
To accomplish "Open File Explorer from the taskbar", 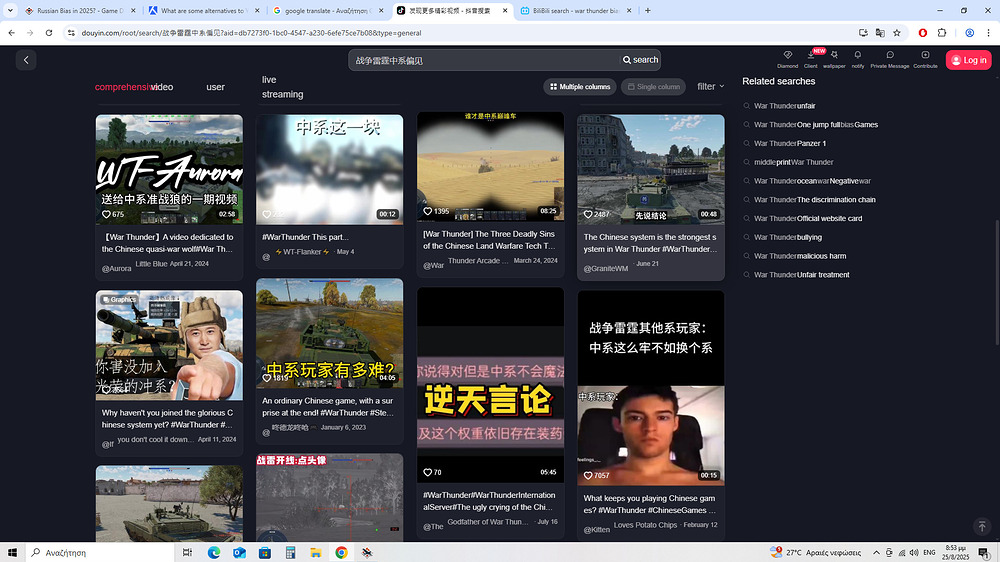I will pyautogui.click(x=316, y=552).
